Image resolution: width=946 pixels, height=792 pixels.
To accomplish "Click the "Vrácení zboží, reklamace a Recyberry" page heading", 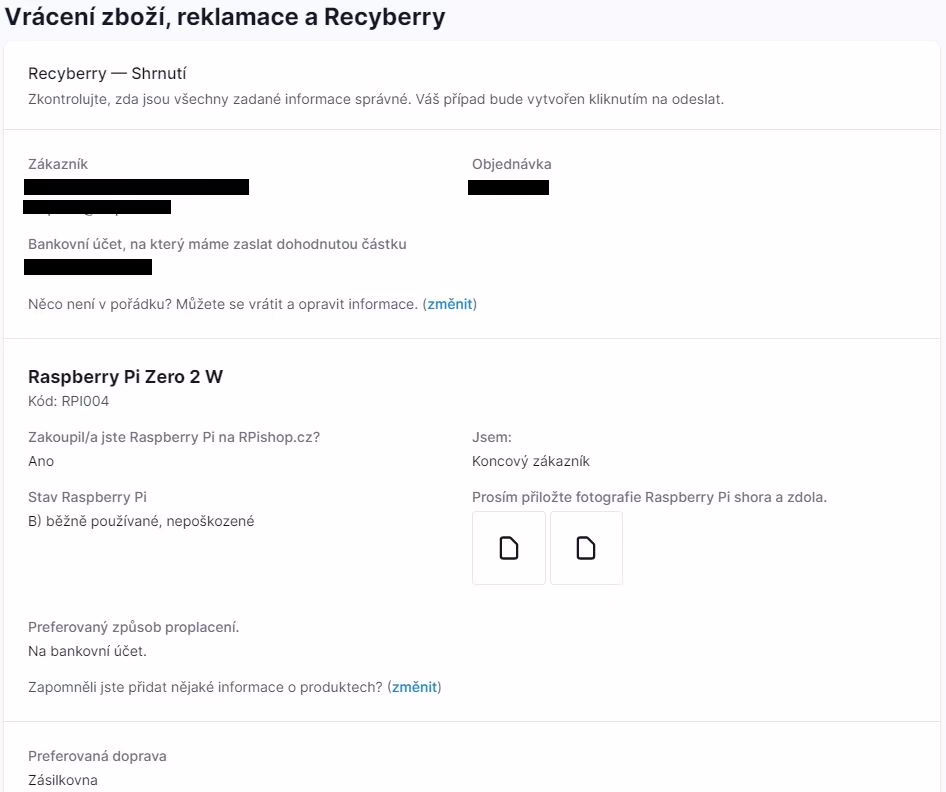I will pyautogui.click(x=226, y=17).
